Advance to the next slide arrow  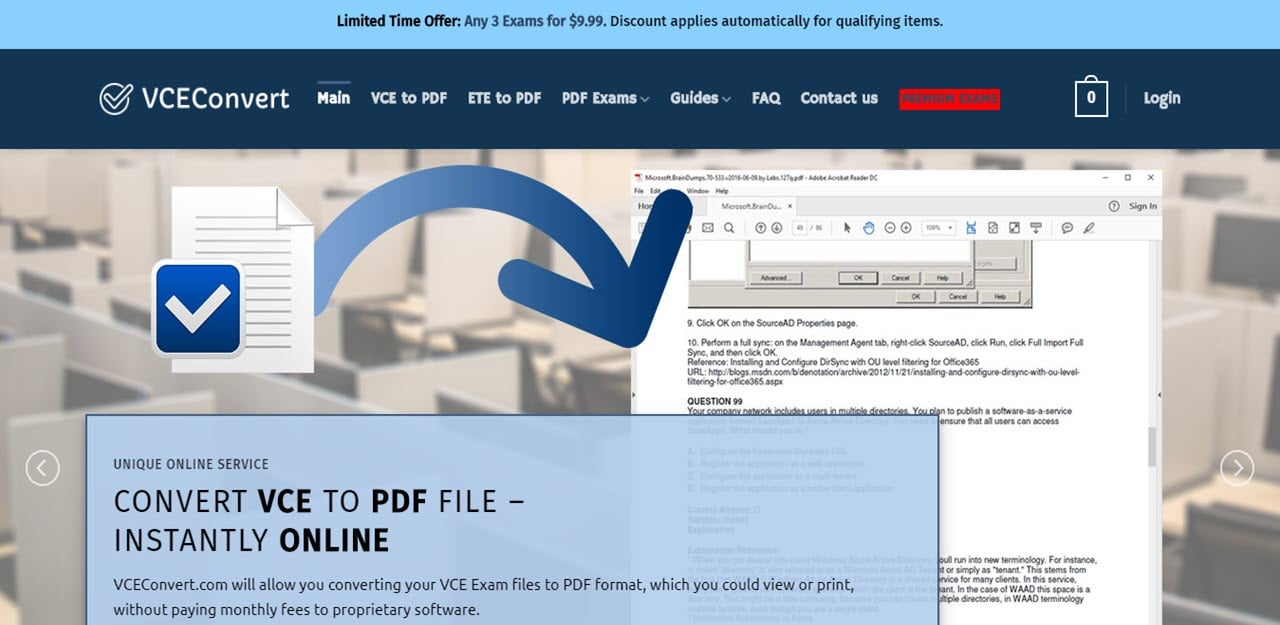[x=1237, y=468]
